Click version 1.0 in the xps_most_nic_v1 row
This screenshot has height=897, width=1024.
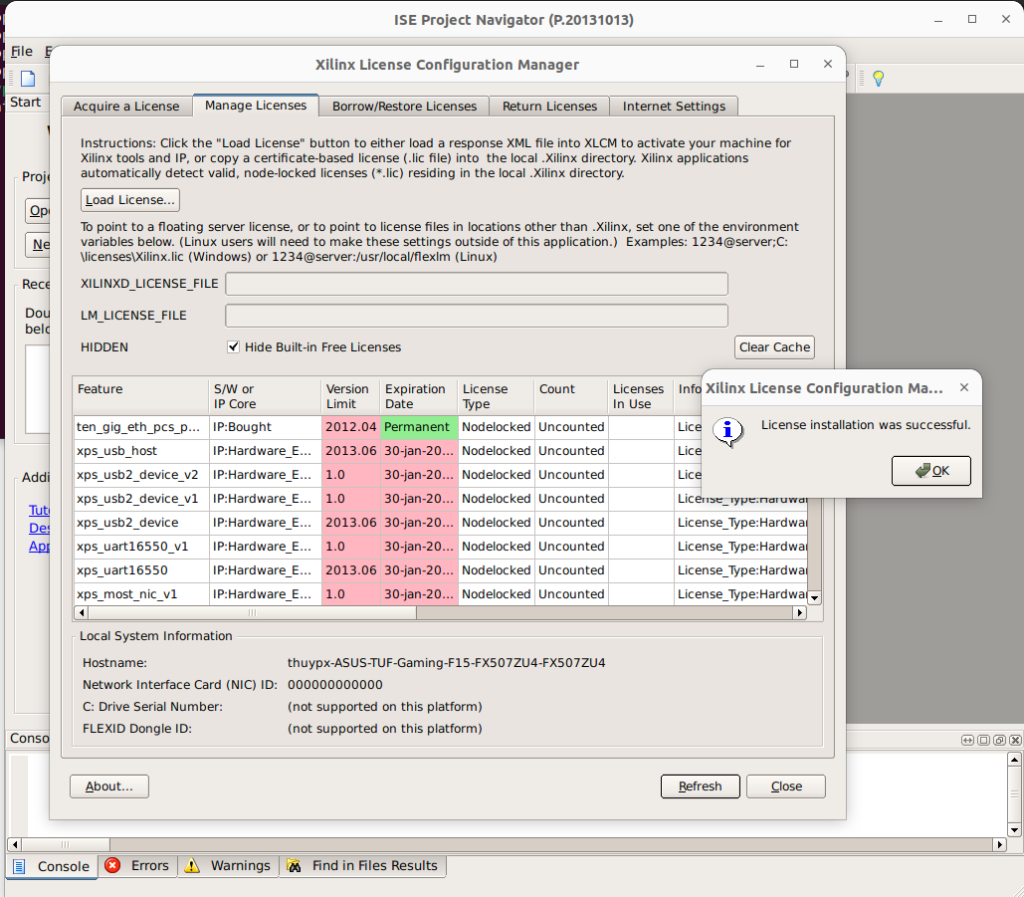point(351,594)
